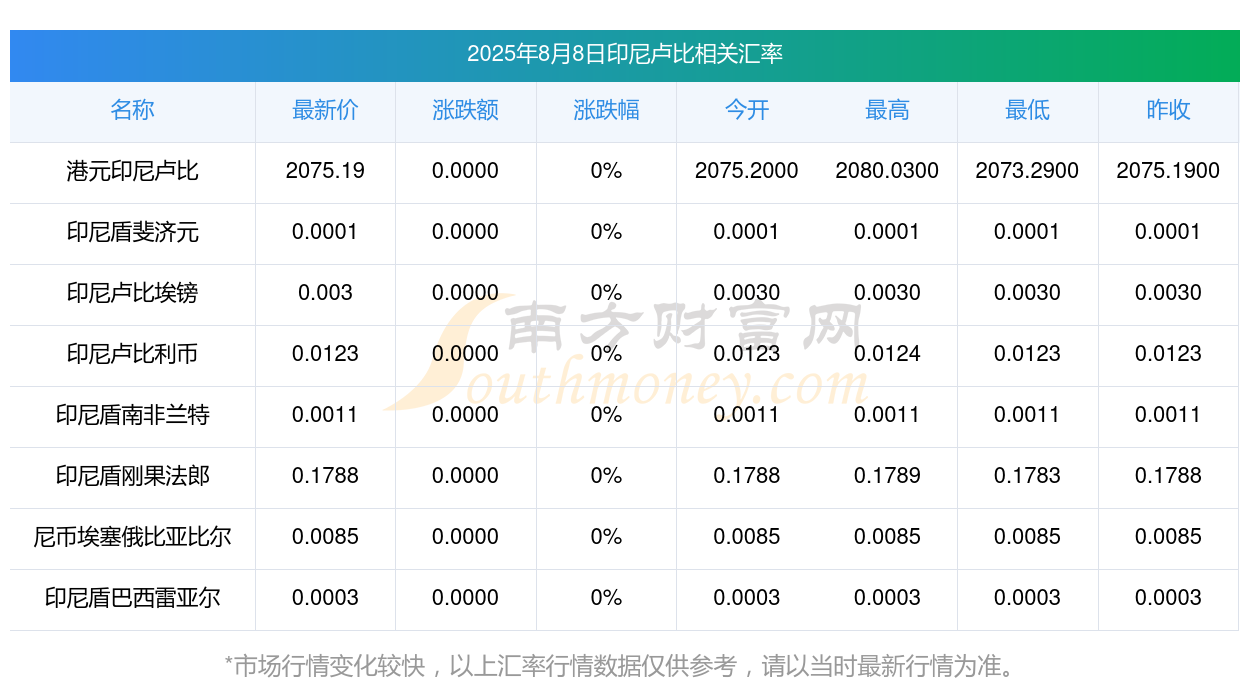Click the high value 0.1789
Viewport: 1250px width, 698px height.
coord(887,476)
